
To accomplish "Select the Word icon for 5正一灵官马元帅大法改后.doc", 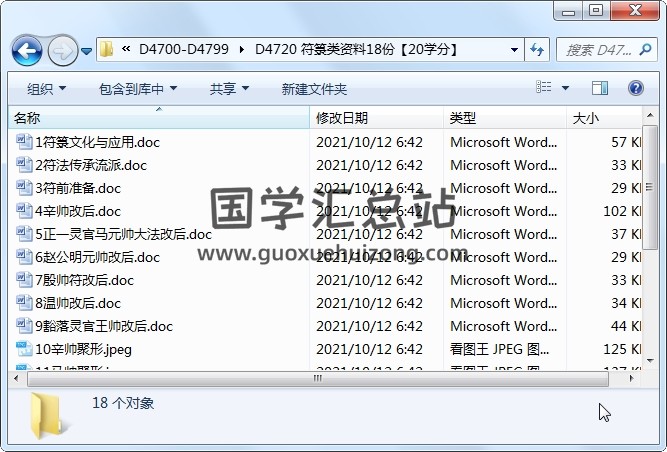I will point(24,233).
